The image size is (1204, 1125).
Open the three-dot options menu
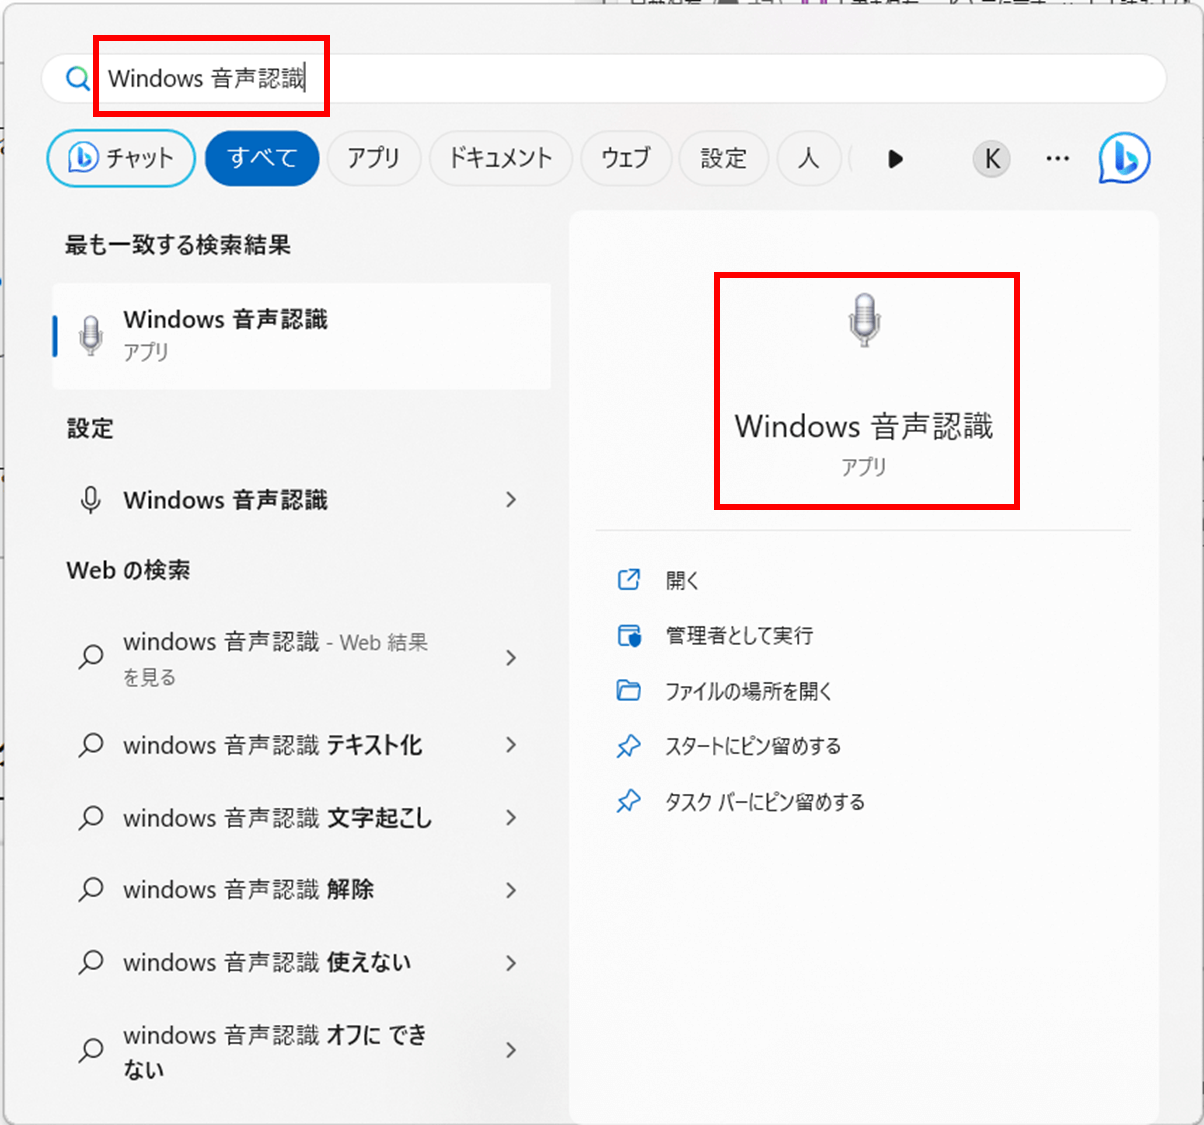1057,158
